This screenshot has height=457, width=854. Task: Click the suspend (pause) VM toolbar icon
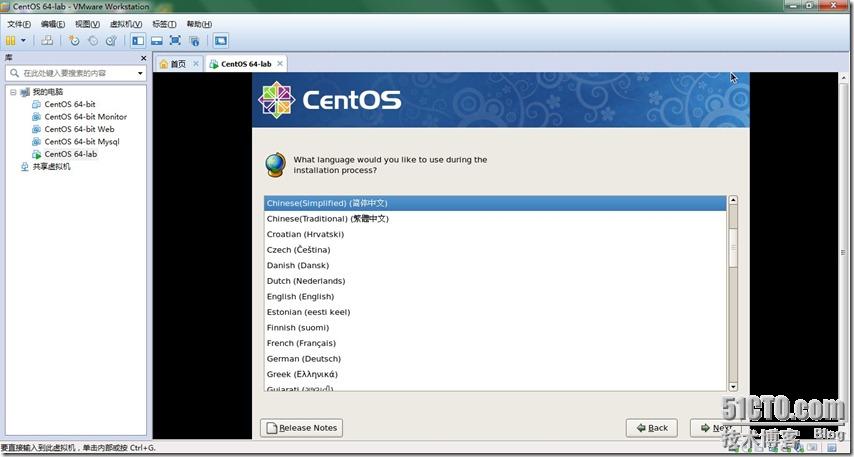point(10,40)
